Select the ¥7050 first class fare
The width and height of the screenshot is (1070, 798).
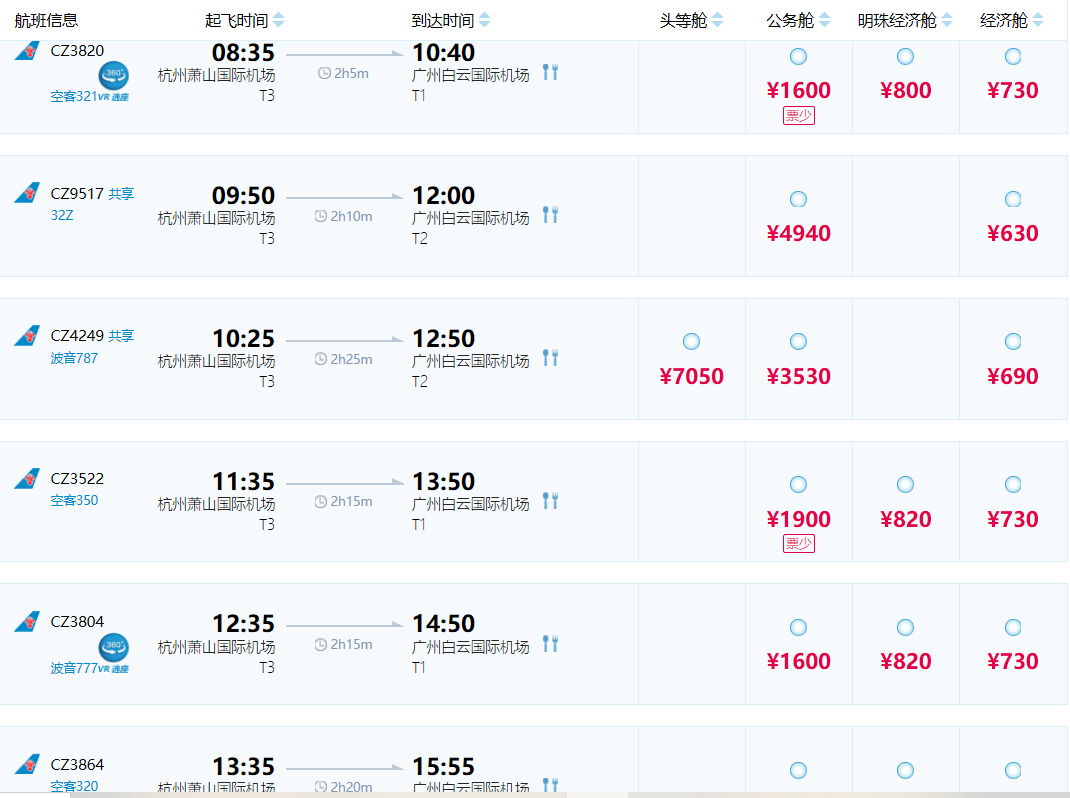point(691,342)
